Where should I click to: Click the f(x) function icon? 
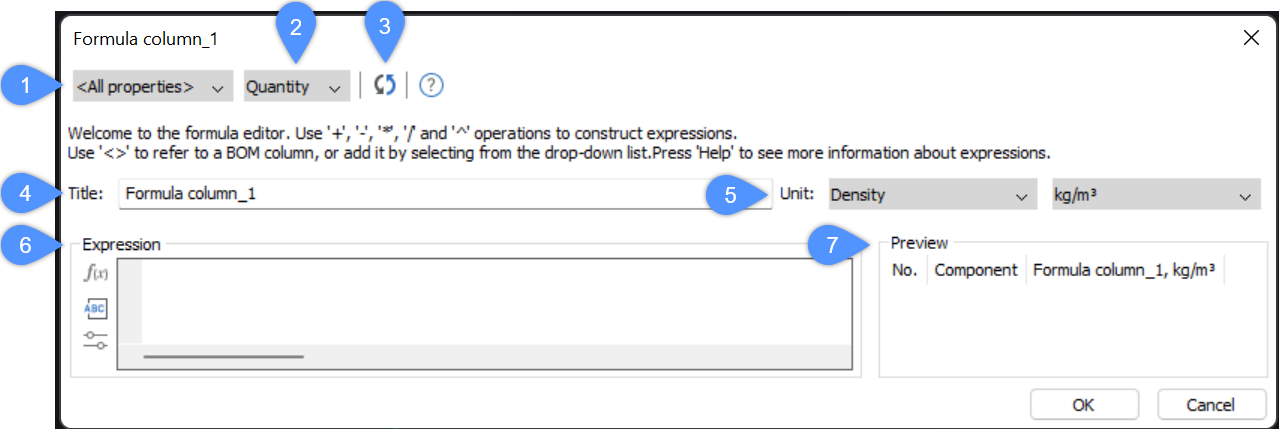coord(95,274)
